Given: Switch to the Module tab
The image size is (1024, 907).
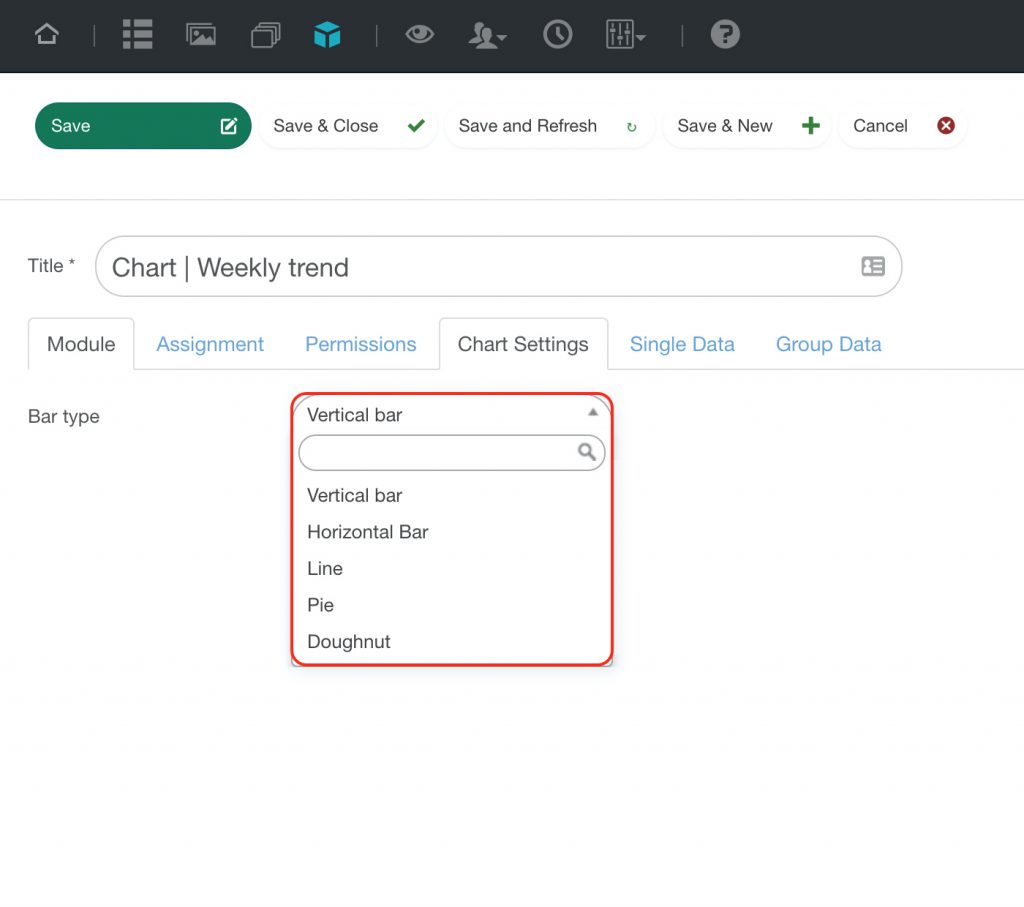Looking at the screenshot, I should 81,344.
